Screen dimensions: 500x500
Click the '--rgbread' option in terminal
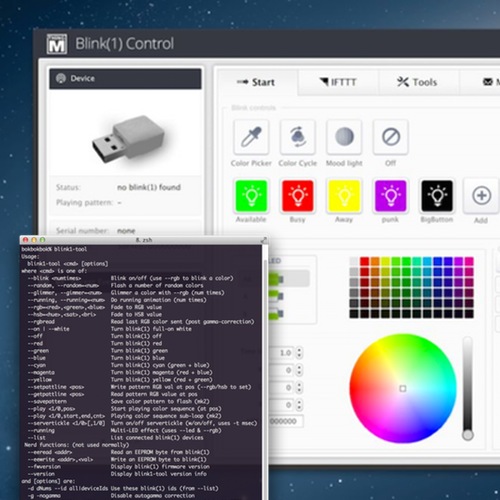coord(41,322)
